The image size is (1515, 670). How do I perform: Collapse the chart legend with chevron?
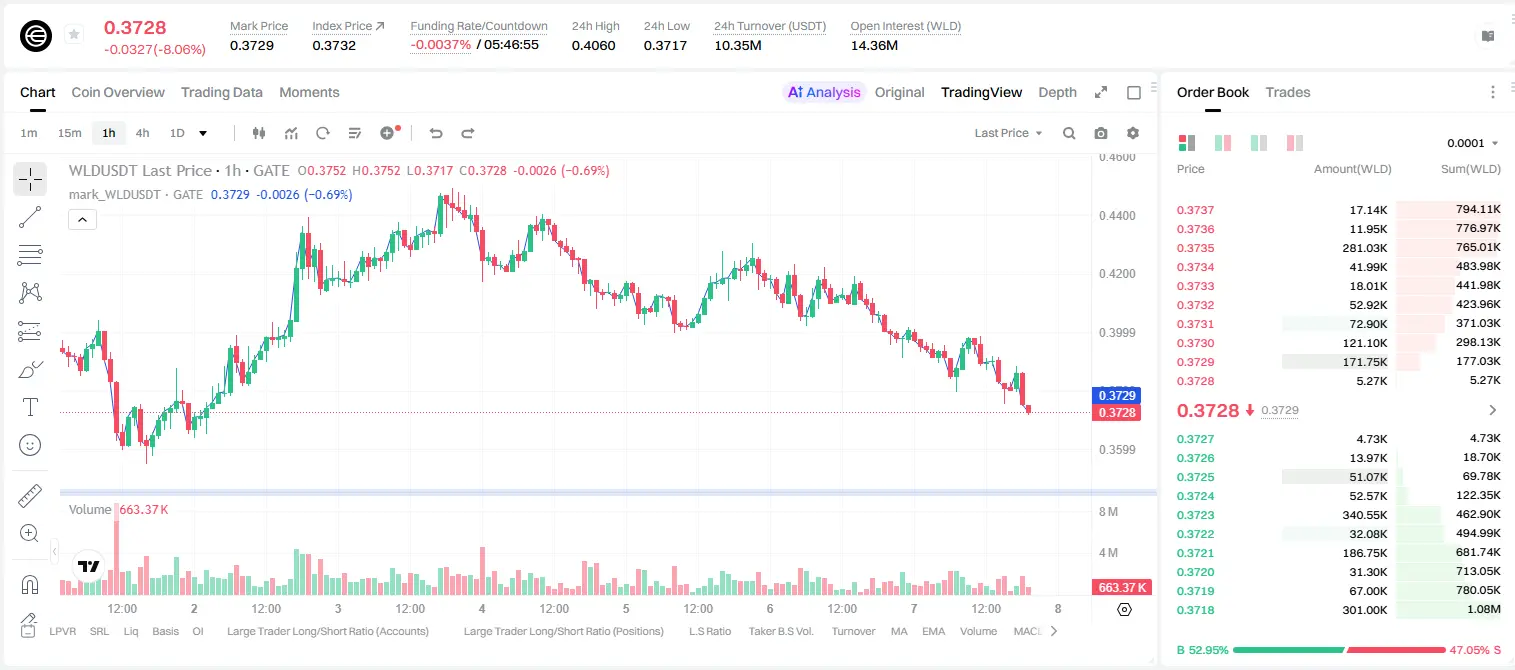coord(82,220)
